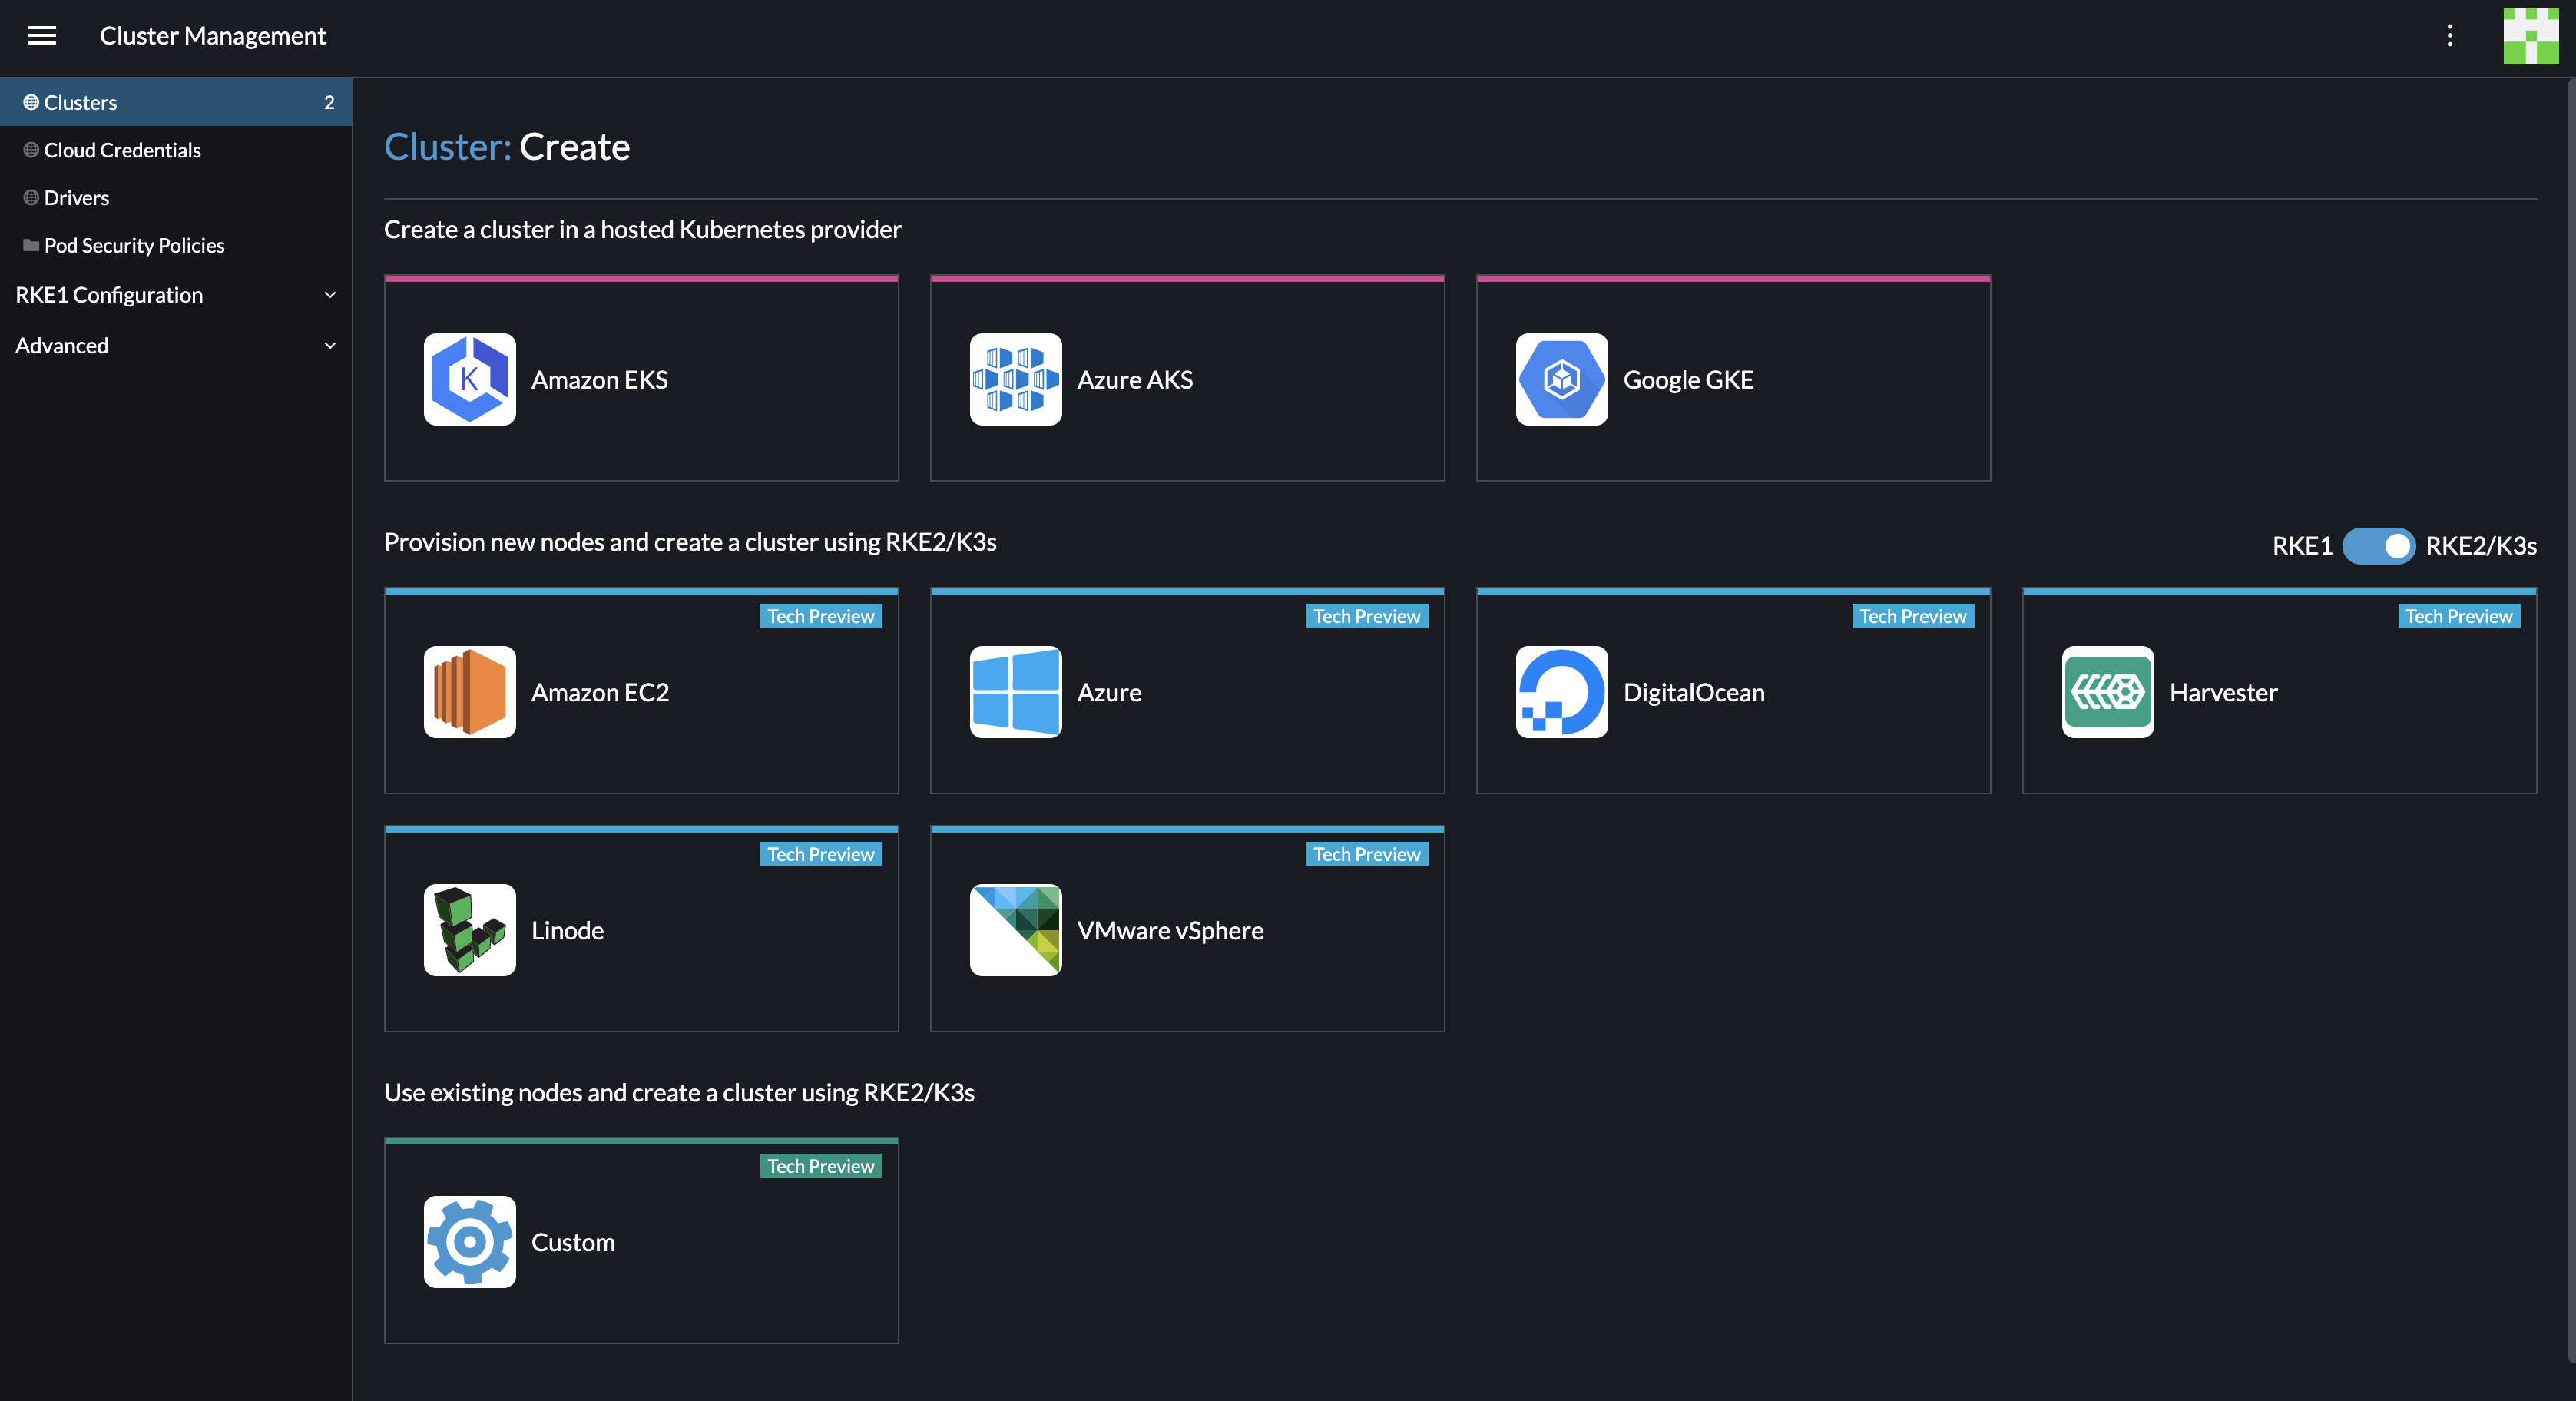The image size is (2576, 1401).
Task: Open the hamburger navigation menu
Action: click(x=42, y=36)
